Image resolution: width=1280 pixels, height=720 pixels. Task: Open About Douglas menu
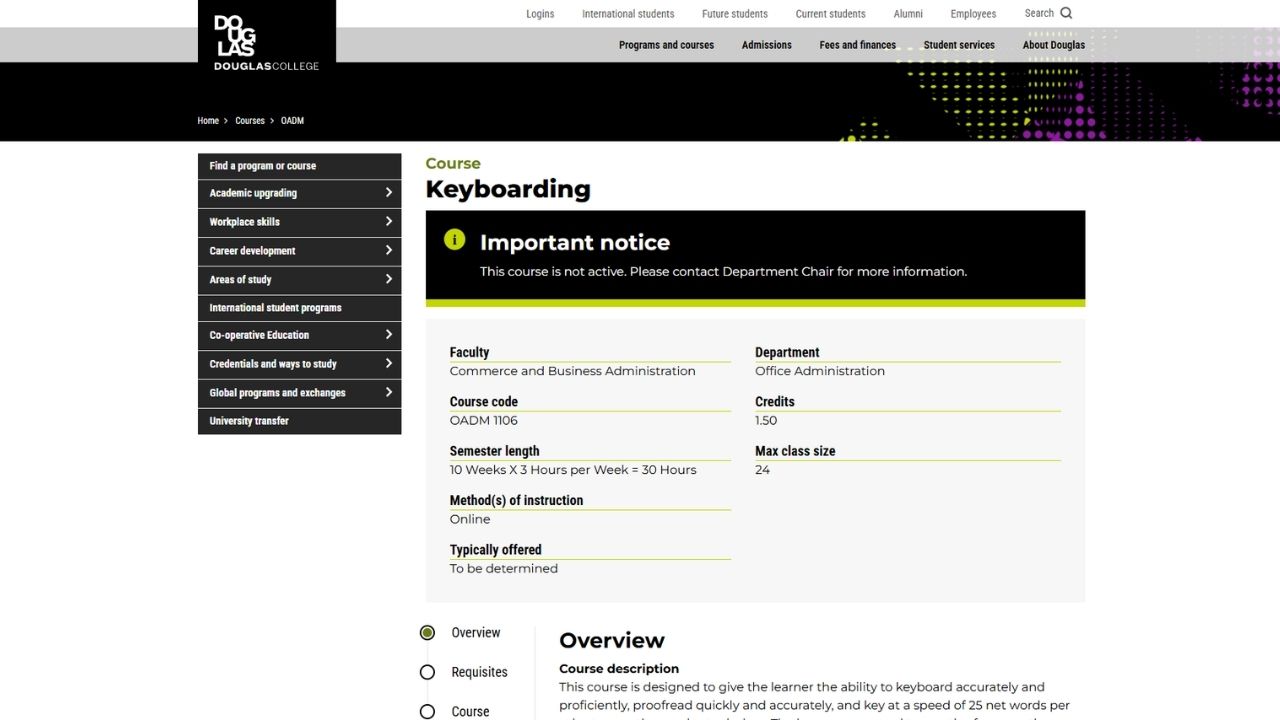coord(1054,45)
